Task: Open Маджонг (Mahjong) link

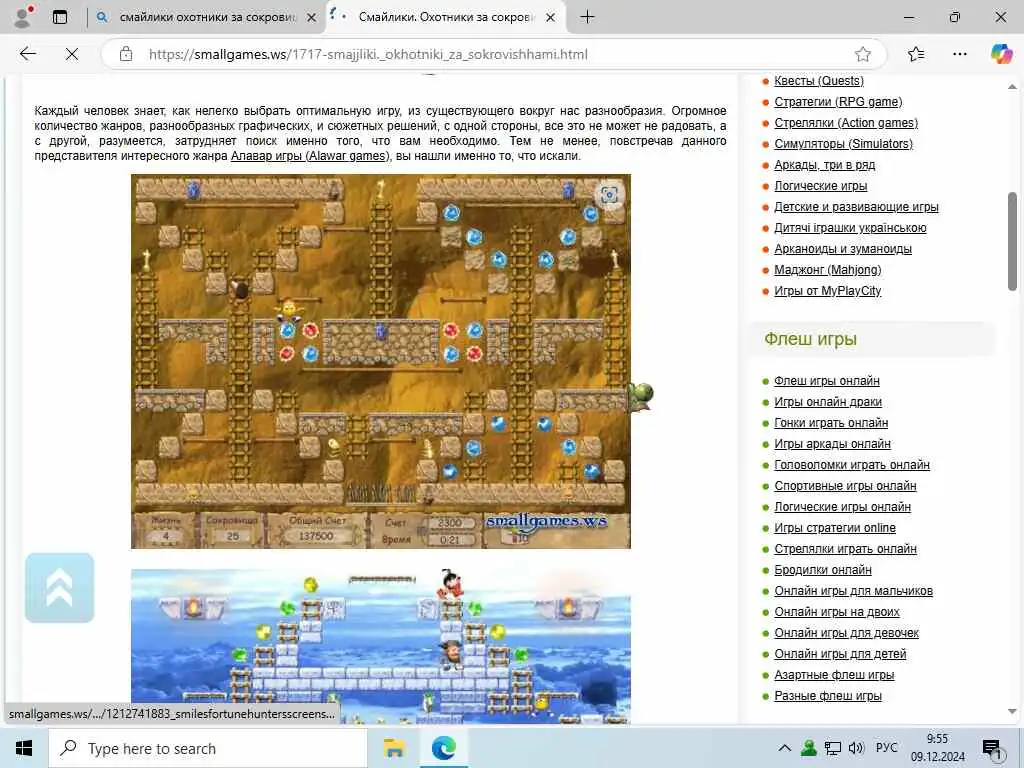Action: point(827,270)
